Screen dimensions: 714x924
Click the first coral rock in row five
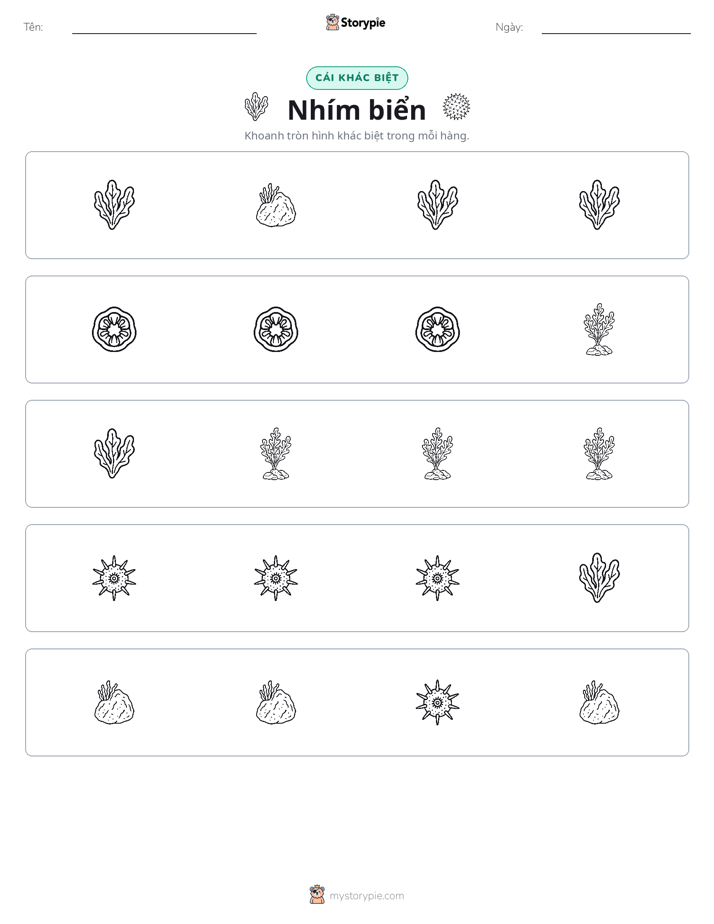coord(114,702)
